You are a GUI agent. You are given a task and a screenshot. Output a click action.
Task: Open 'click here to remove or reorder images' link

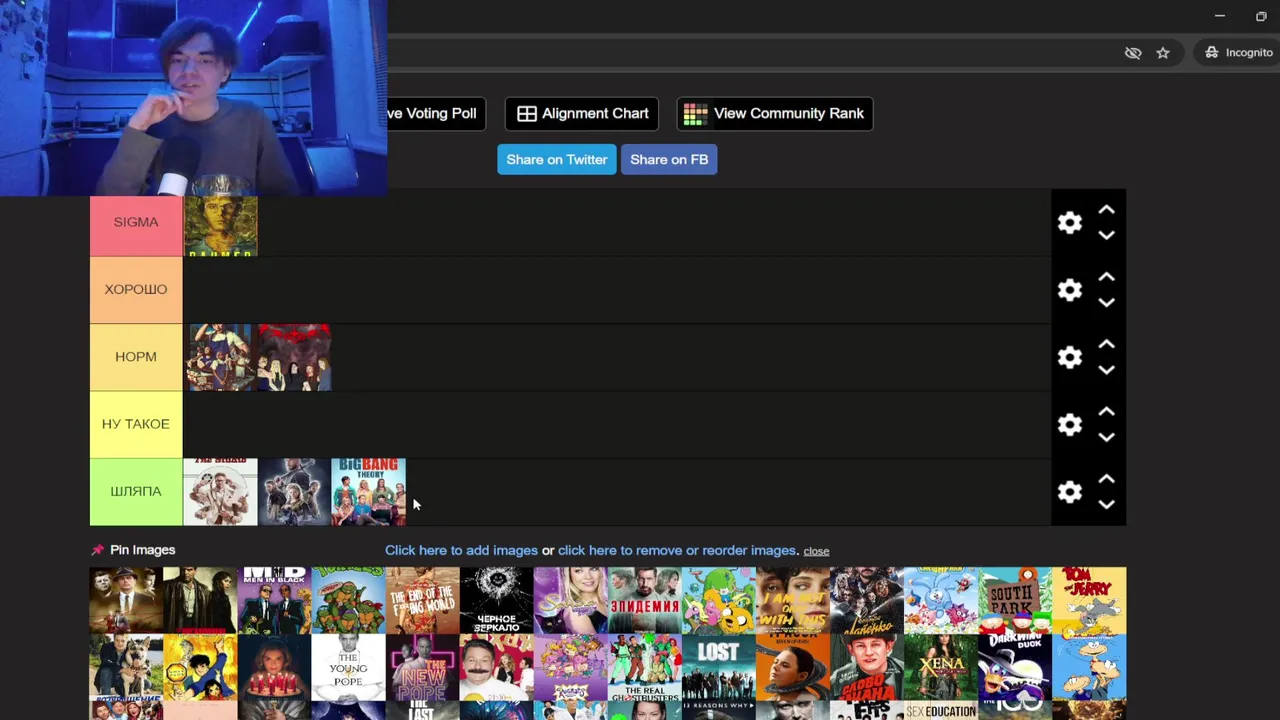[677, 551]
